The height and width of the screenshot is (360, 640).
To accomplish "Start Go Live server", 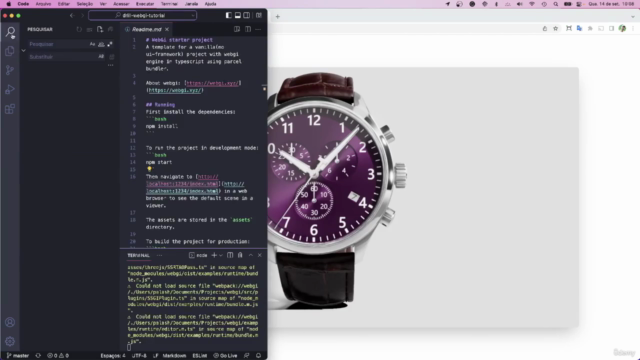I will [225, 356].
